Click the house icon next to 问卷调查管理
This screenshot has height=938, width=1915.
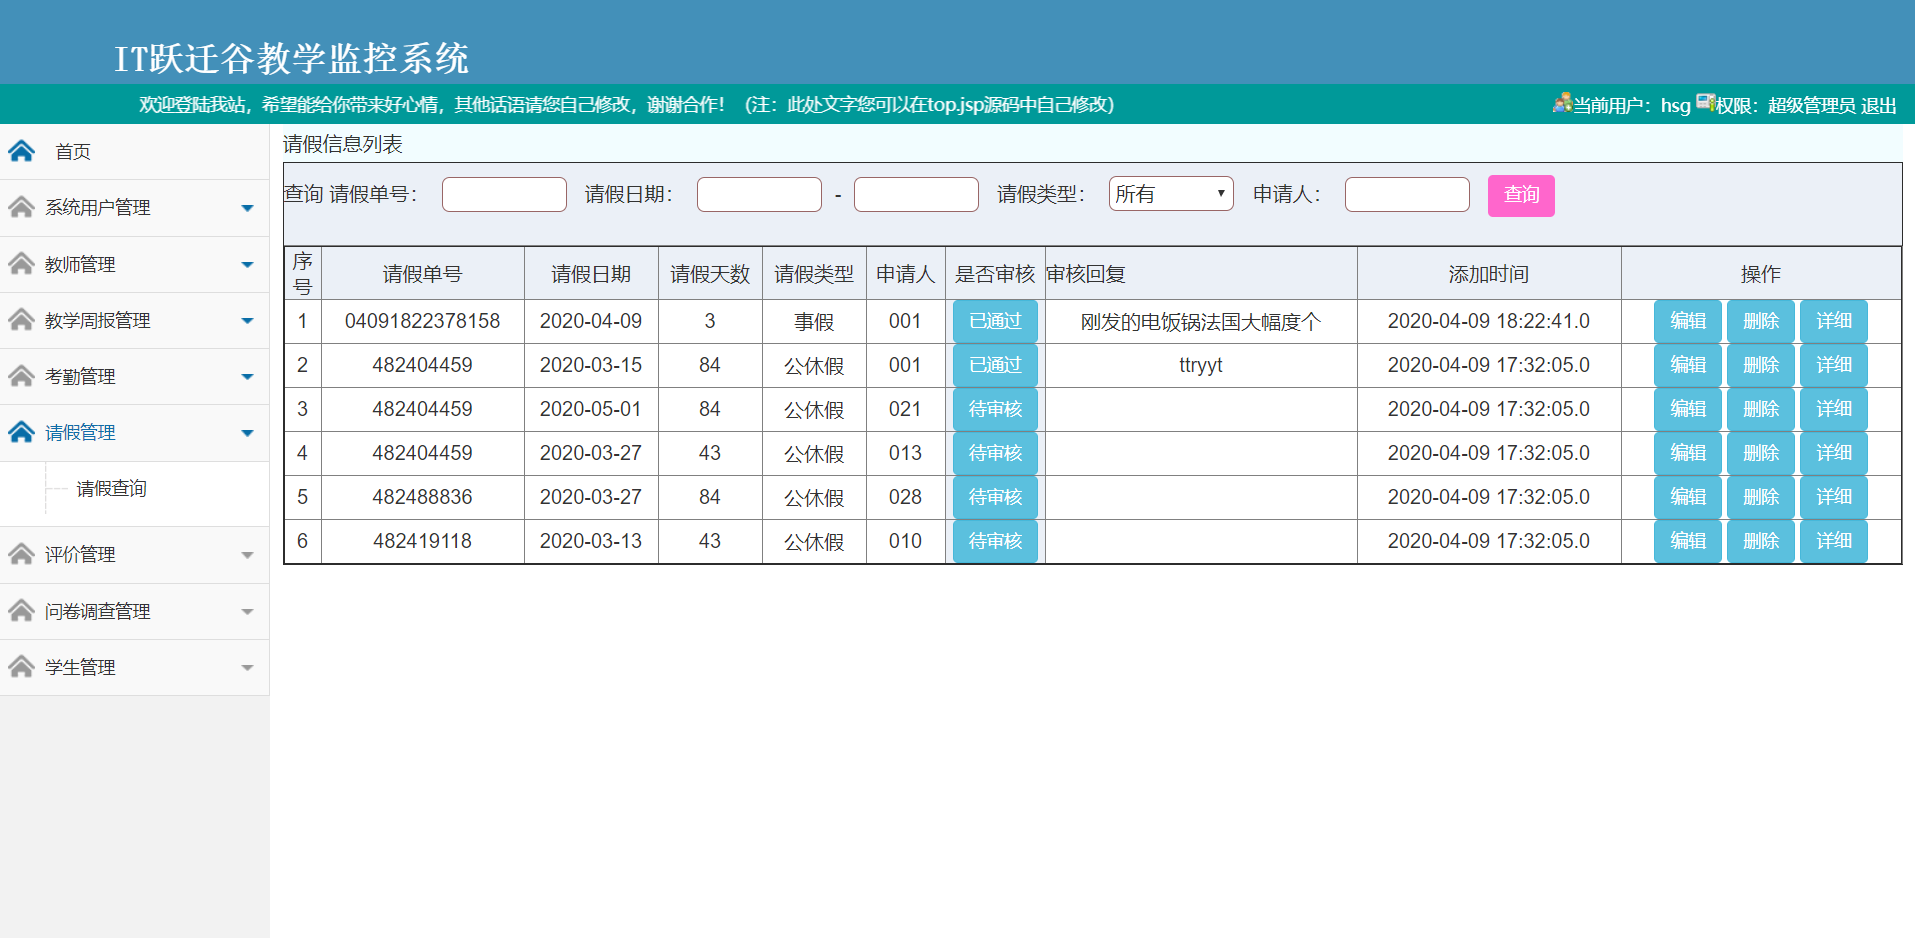[x=22, y=610]
